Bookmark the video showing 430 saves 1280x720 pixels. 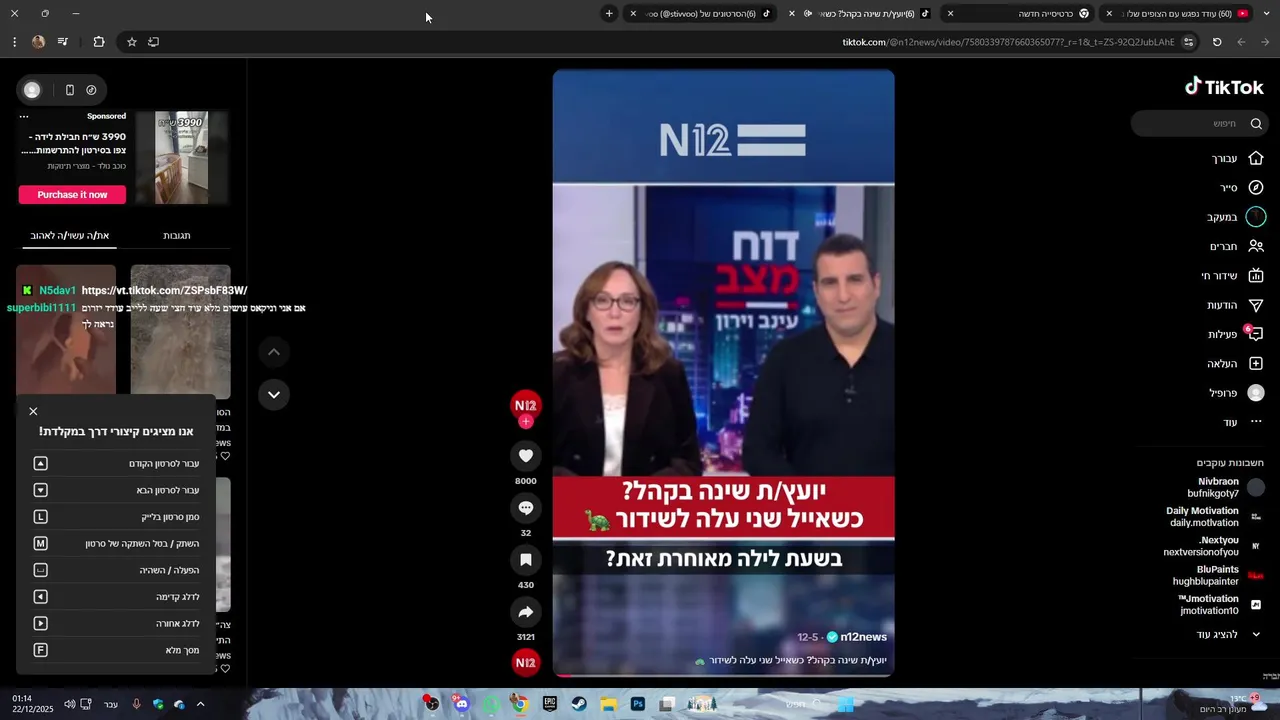tap(525, 560)
